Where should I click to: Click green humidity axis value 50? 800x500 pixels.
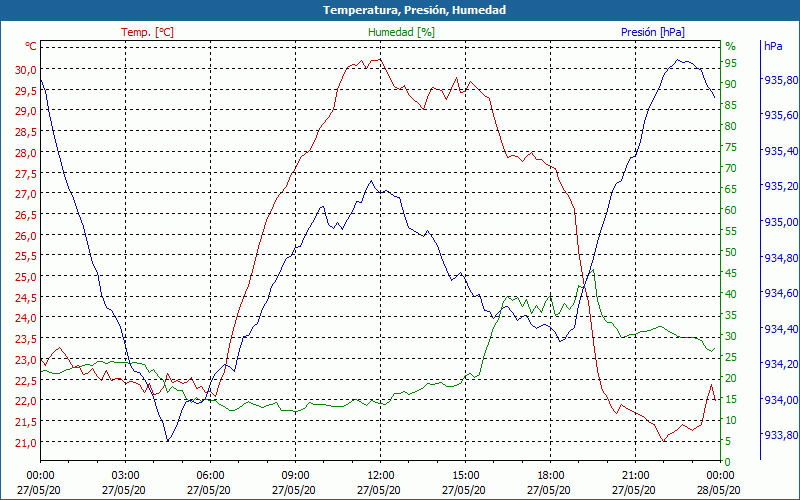731,252
